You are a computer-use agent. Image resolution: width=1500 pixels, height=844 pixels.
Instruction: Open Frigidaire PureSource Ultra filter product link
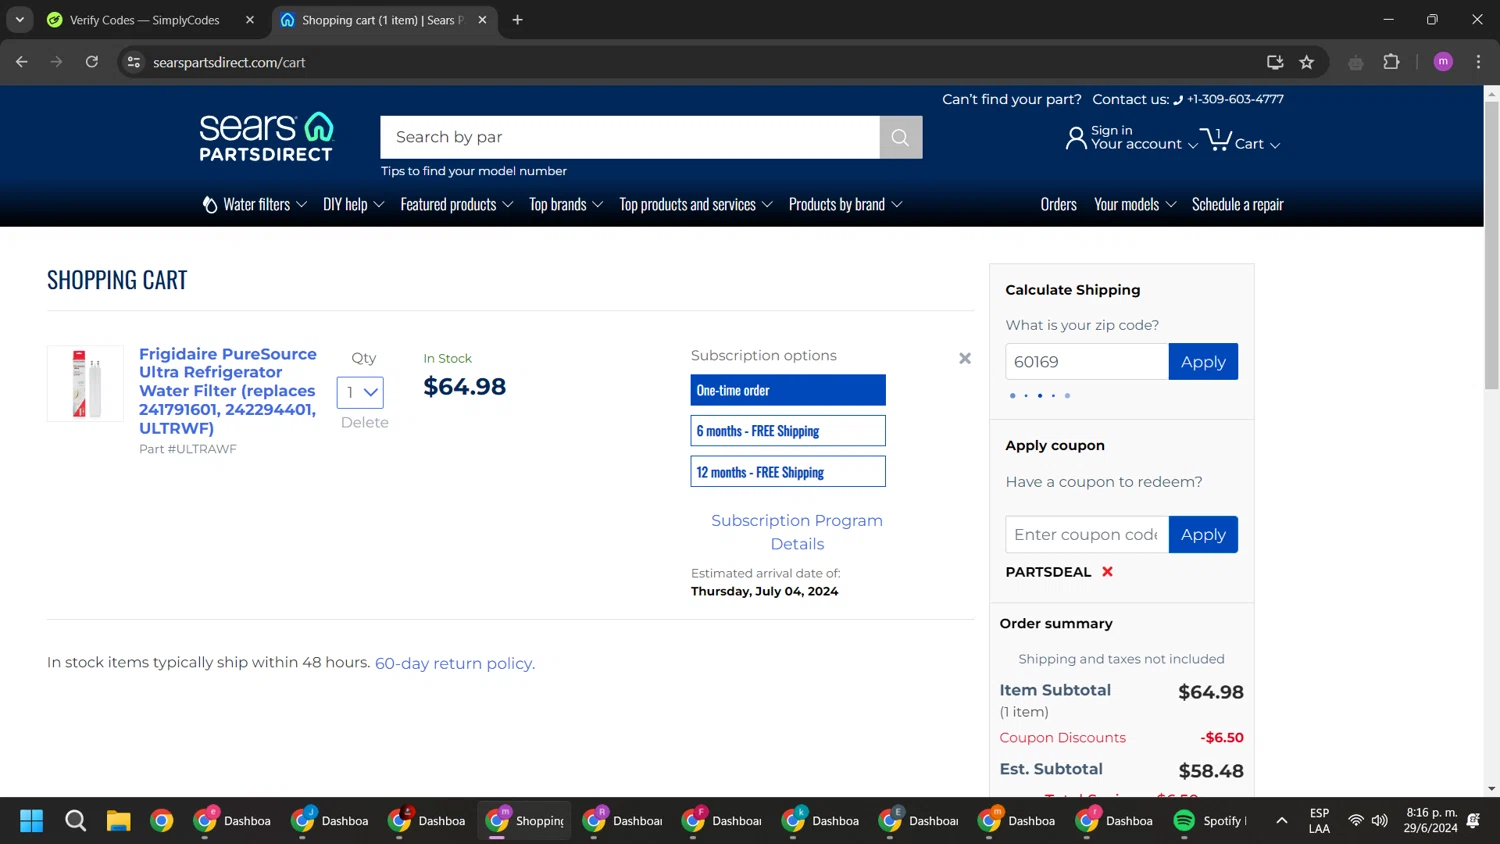tap(228, 391)
